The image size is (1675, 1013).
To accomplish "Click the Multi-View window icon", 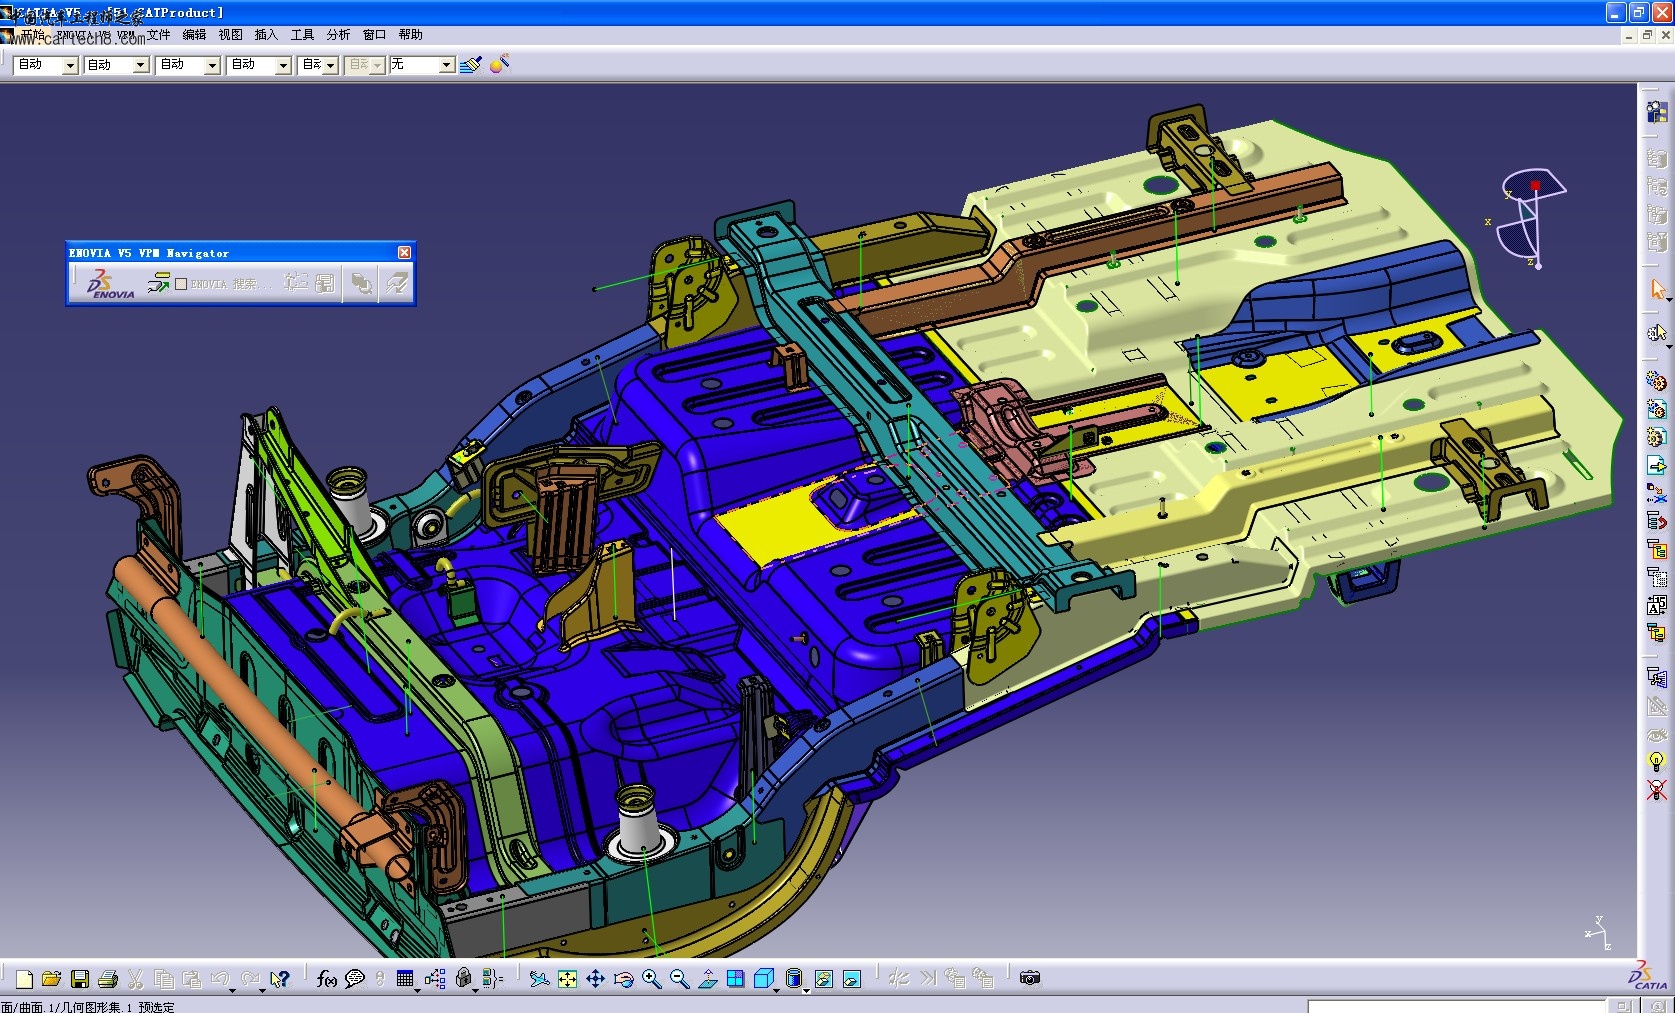I will 735,979.
